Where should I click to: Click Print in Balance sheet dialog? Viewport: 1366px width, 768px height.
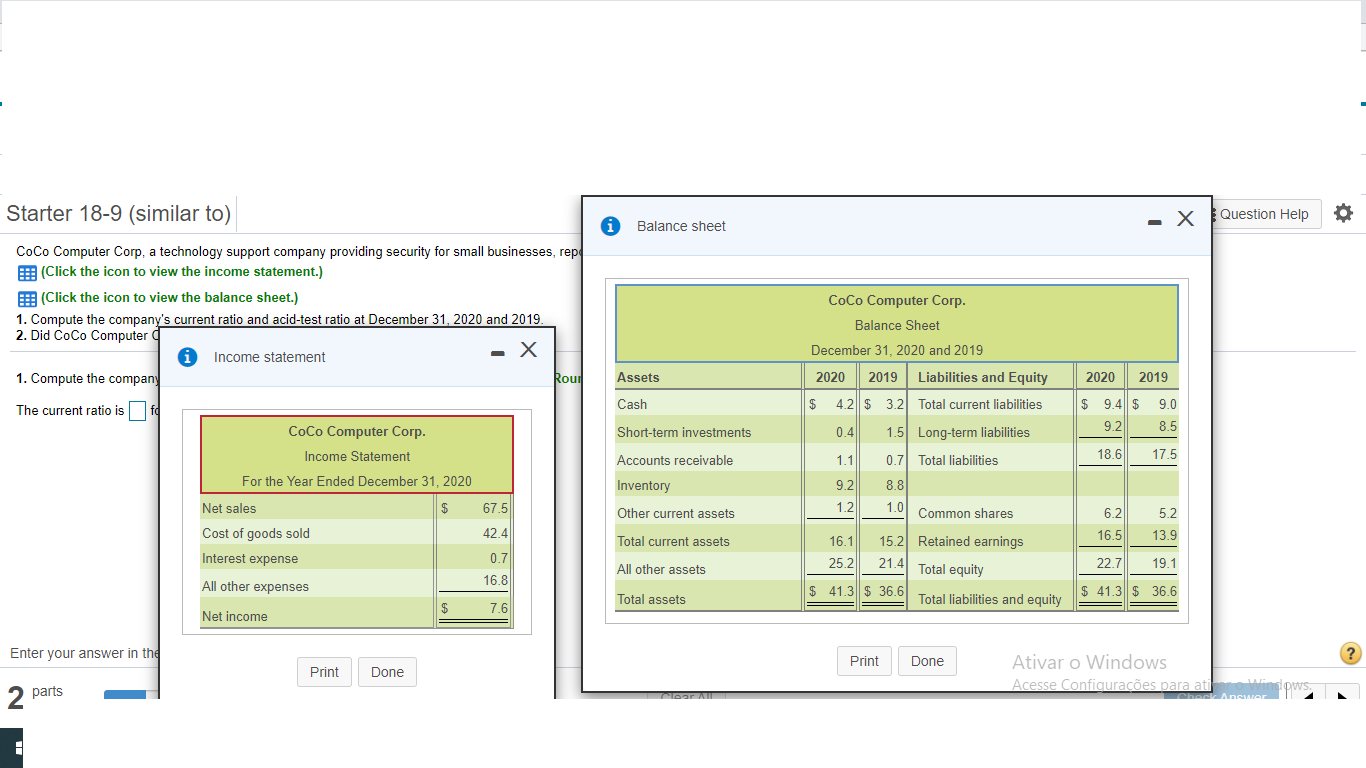click(x=864, y=661)
